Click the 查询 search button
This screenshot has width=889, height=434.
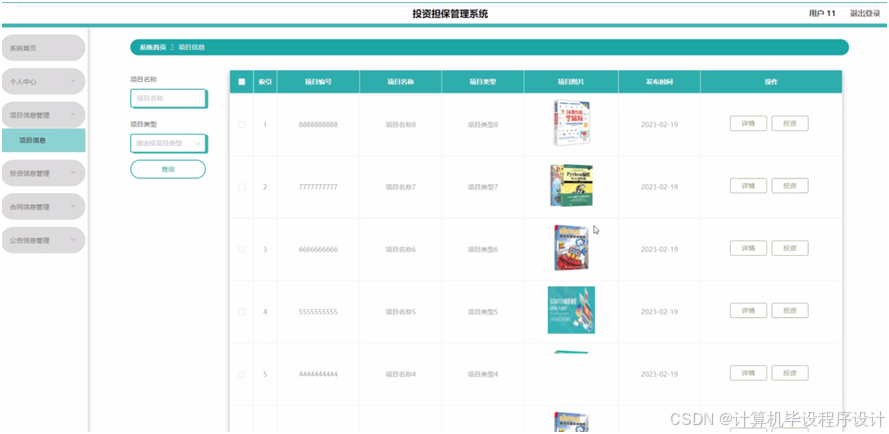pyautogui.click(x=168, y=169)
